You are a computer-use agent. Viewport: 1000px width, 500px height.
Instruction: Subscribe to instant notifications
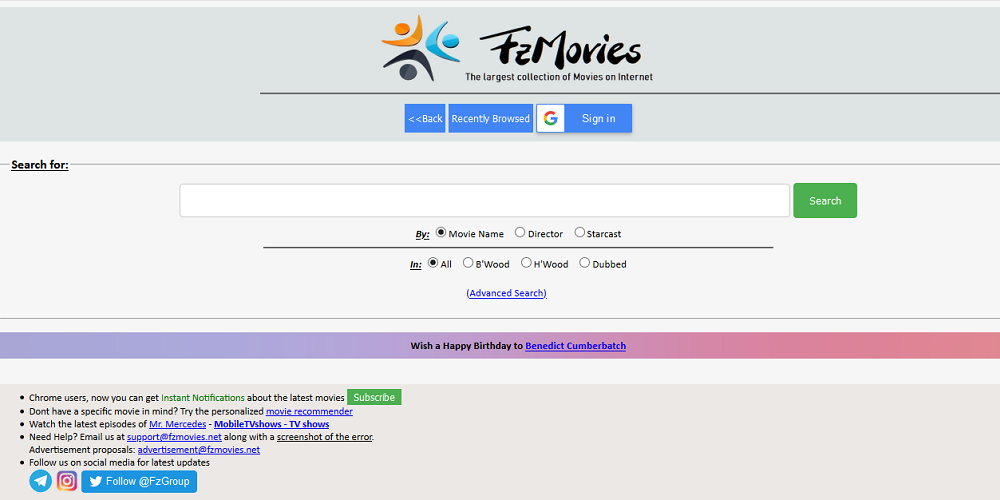[x=374, y=397]
